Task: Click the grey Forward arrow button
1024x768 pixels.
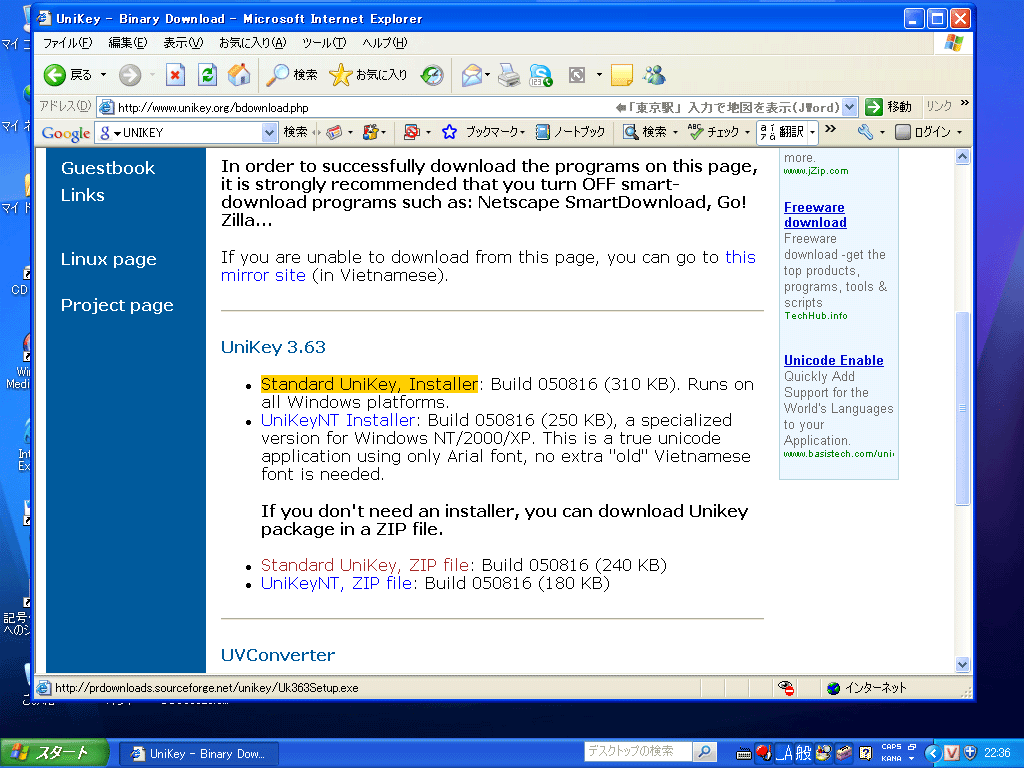Action: pos(130,75)
